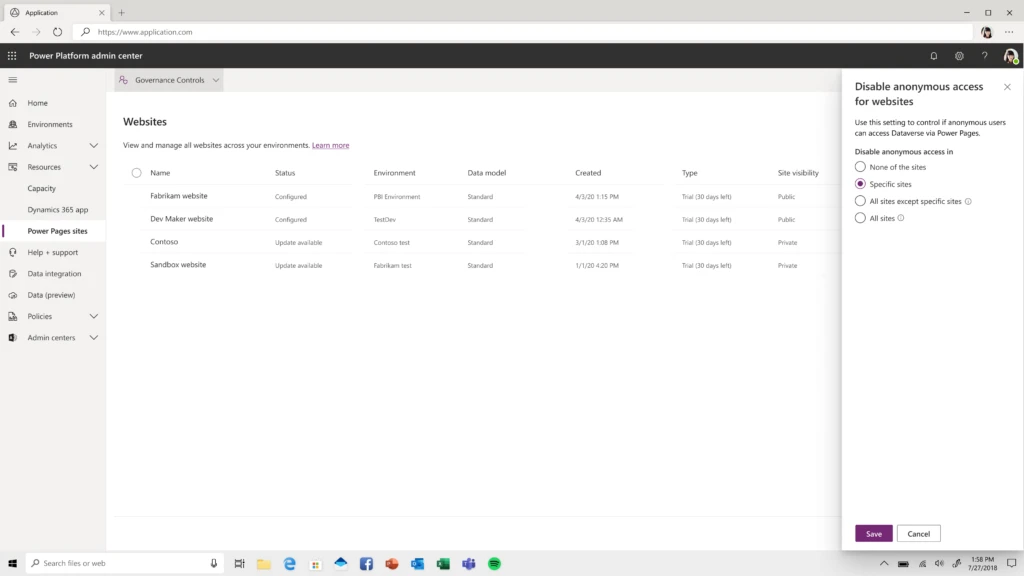Open the Help question mark in the header
Viewport: 1024px width, 576px height.
pyautogui.click(x=984, y=56)
